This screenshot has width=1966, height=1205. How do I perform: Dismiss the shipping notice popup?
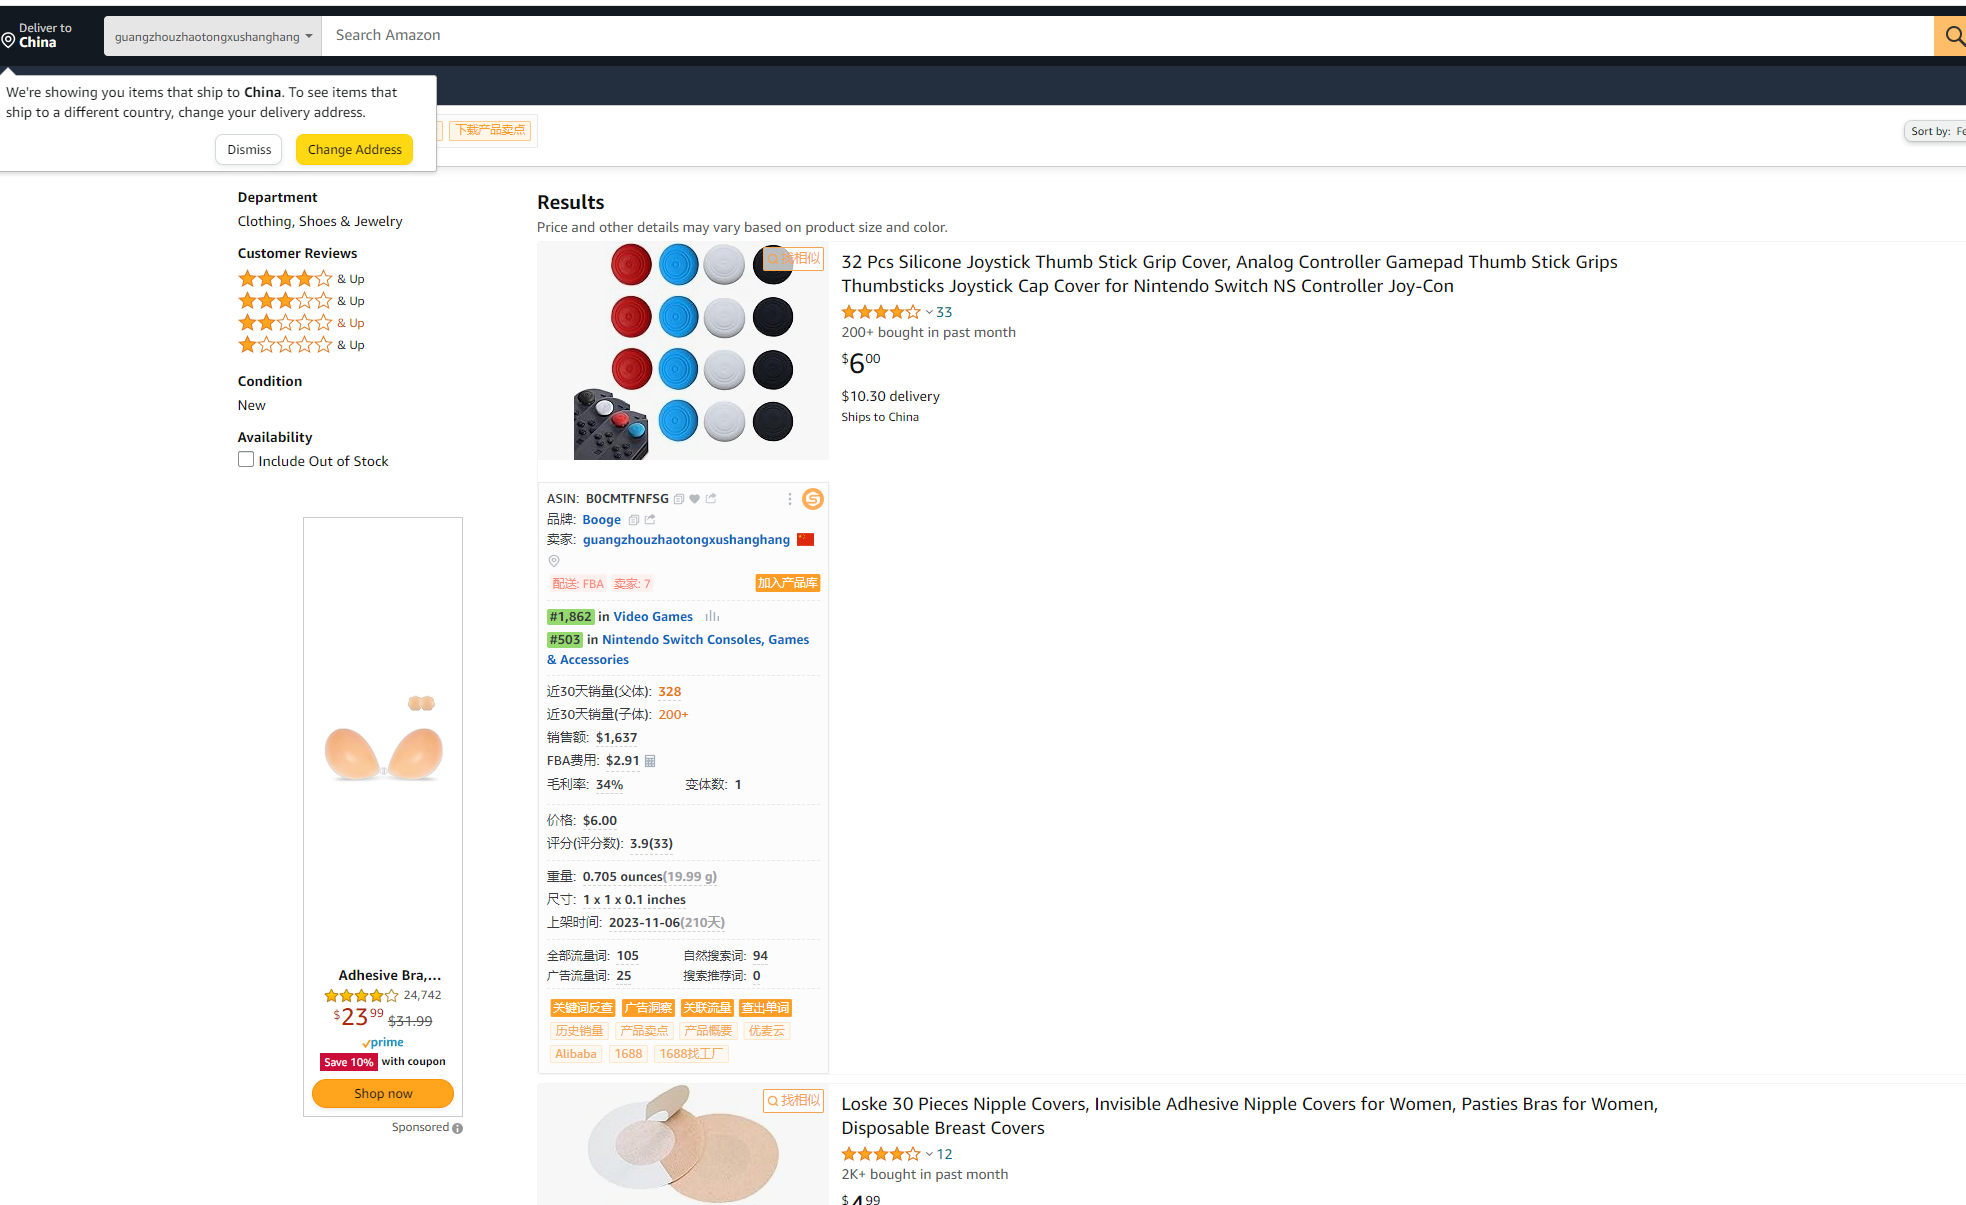249,150
